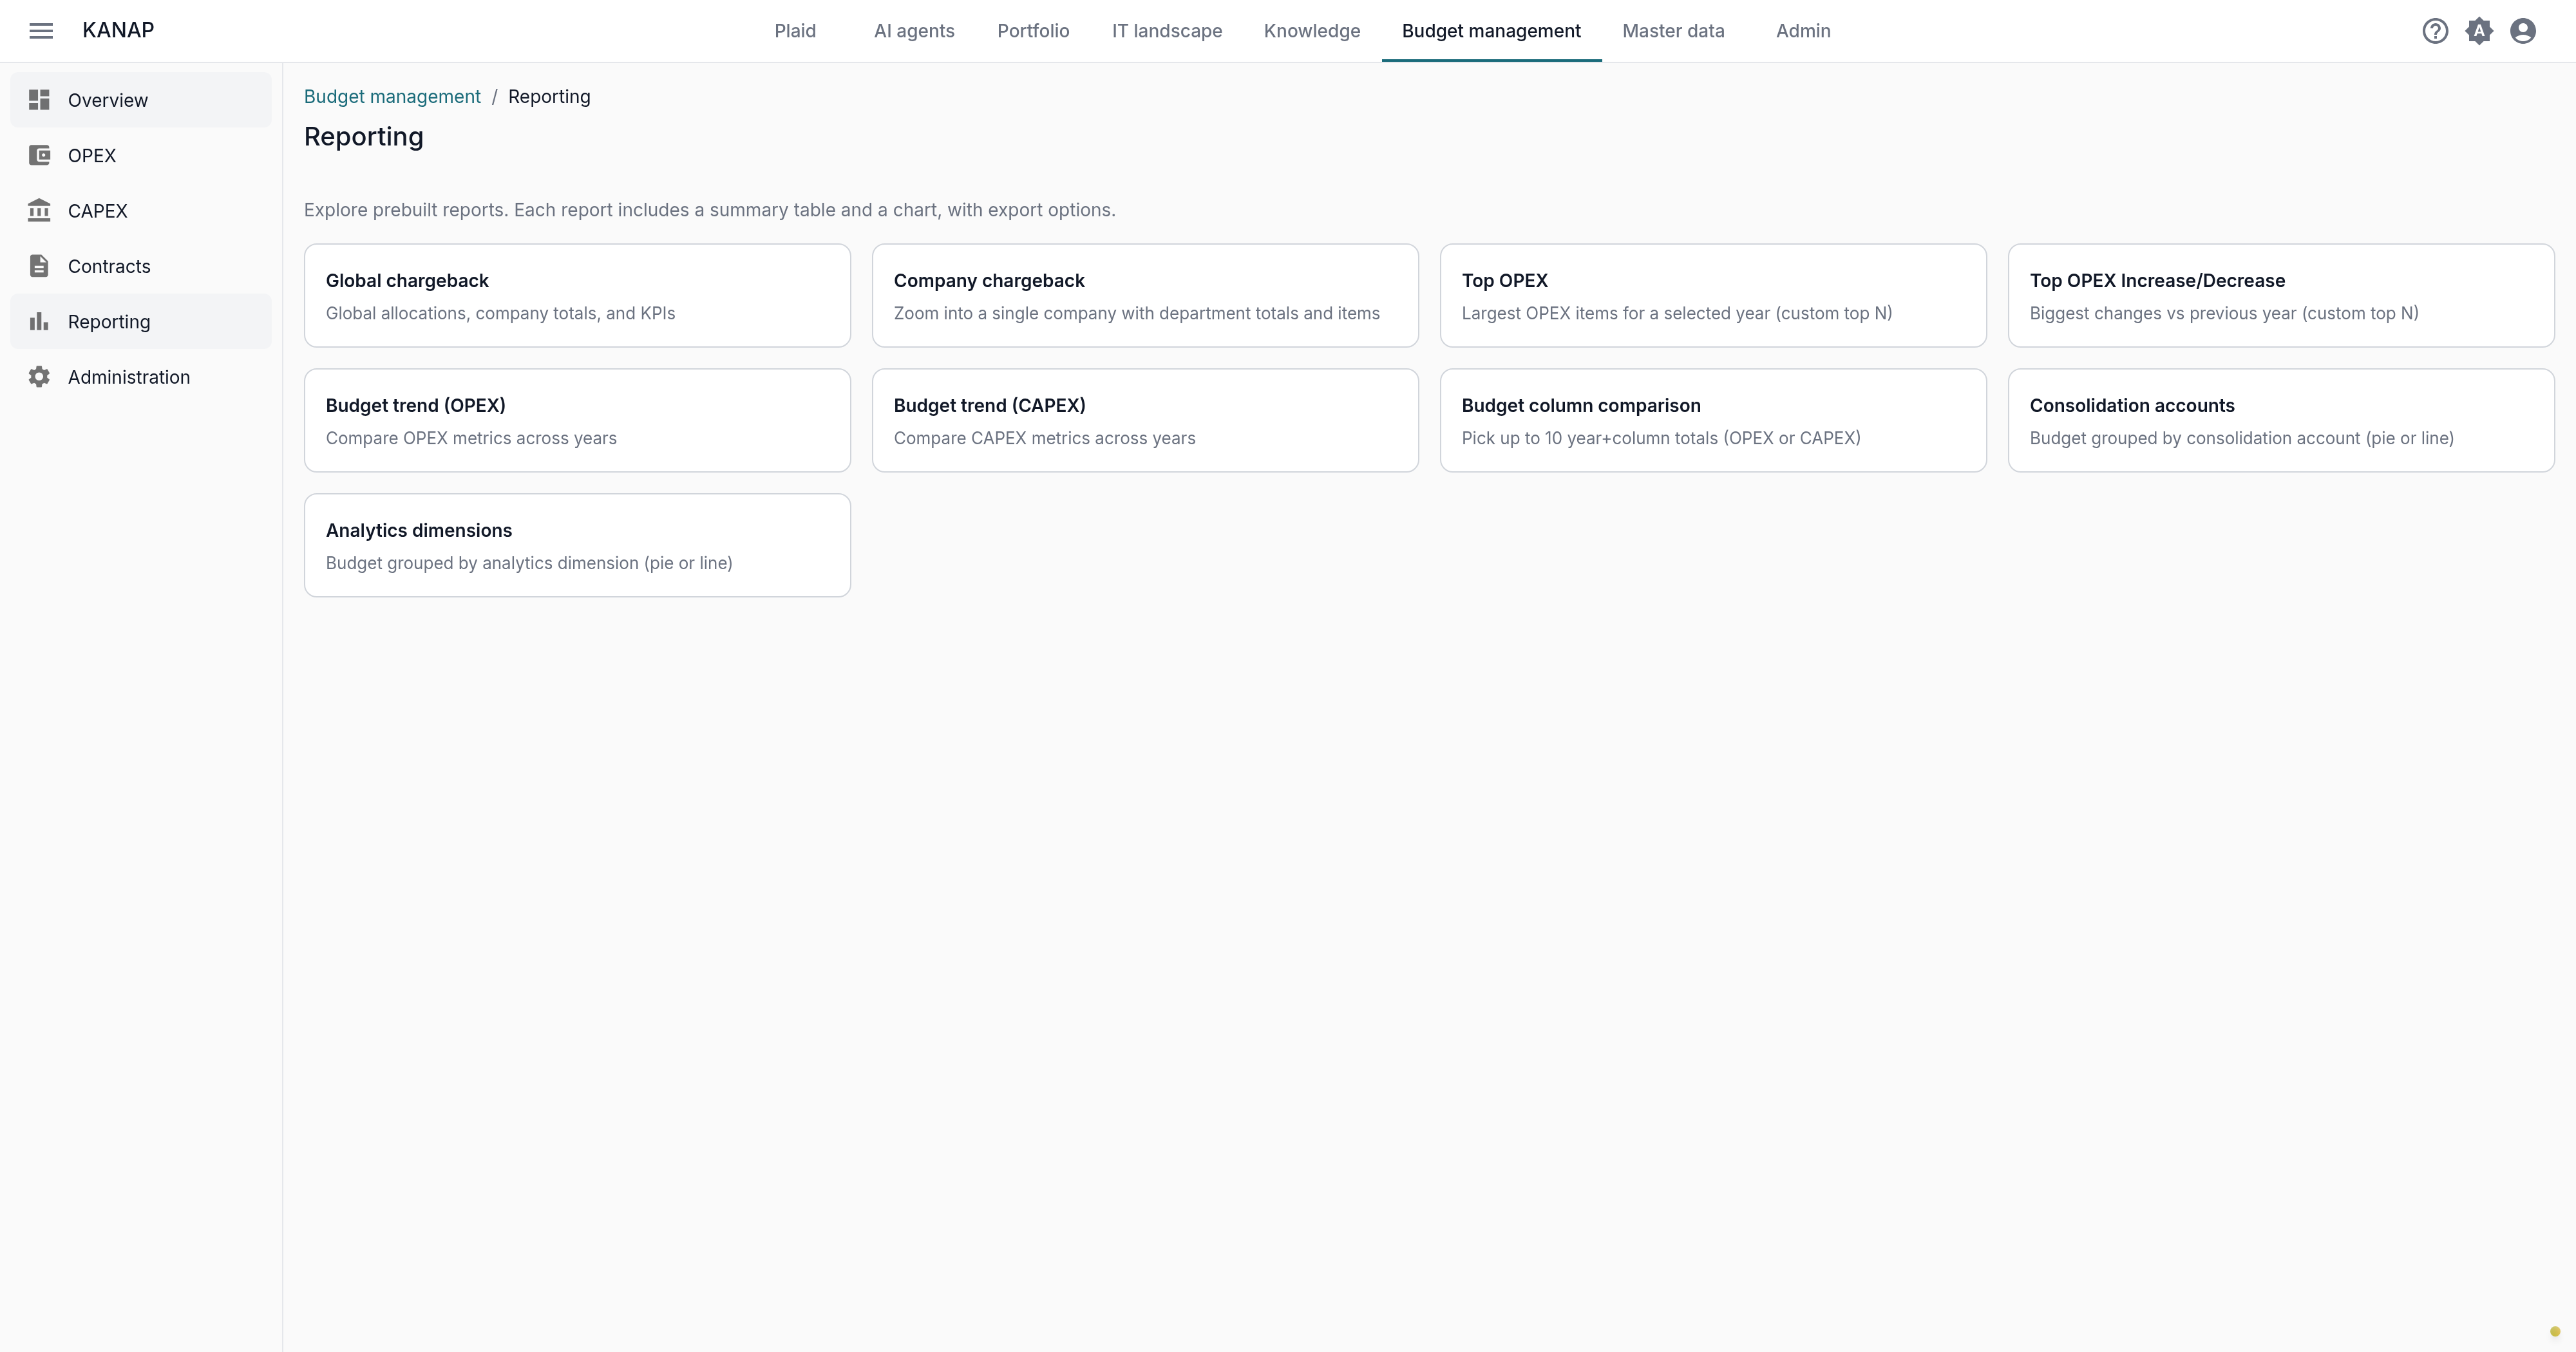Select Reporting in the sidebar
This screenshot has height=1352, width=2576.
pos(141,321)
